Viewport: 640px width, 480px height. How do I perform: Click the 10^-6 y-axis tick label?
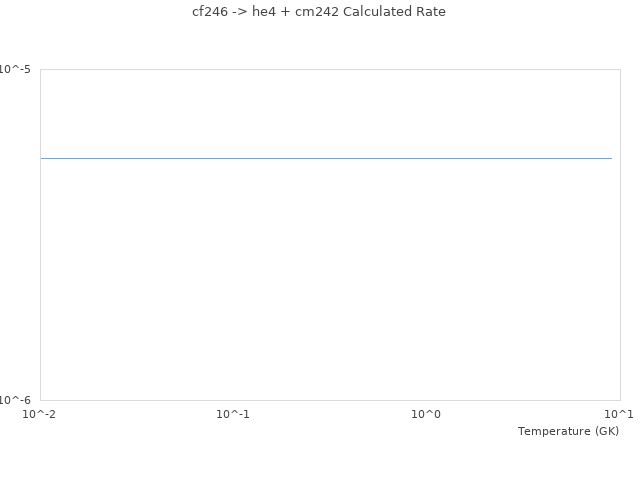tap(15, 401)
